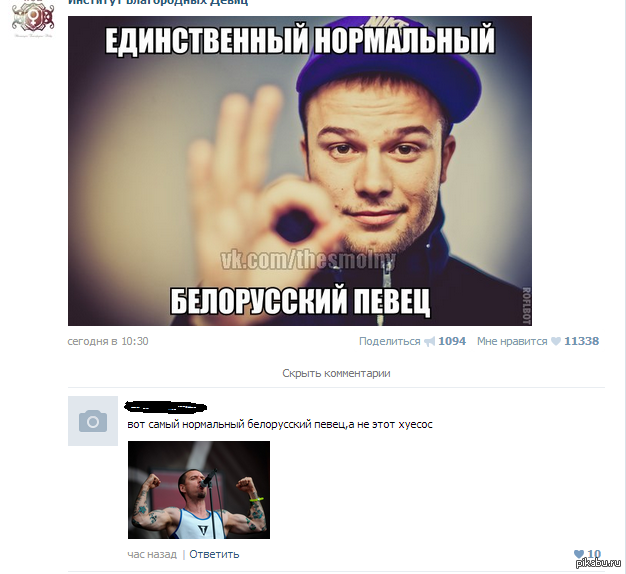The width and height of the screenshot is (626, 574).
Task: Click the megaphone share icon next to 1094
Action: (429, 342)
